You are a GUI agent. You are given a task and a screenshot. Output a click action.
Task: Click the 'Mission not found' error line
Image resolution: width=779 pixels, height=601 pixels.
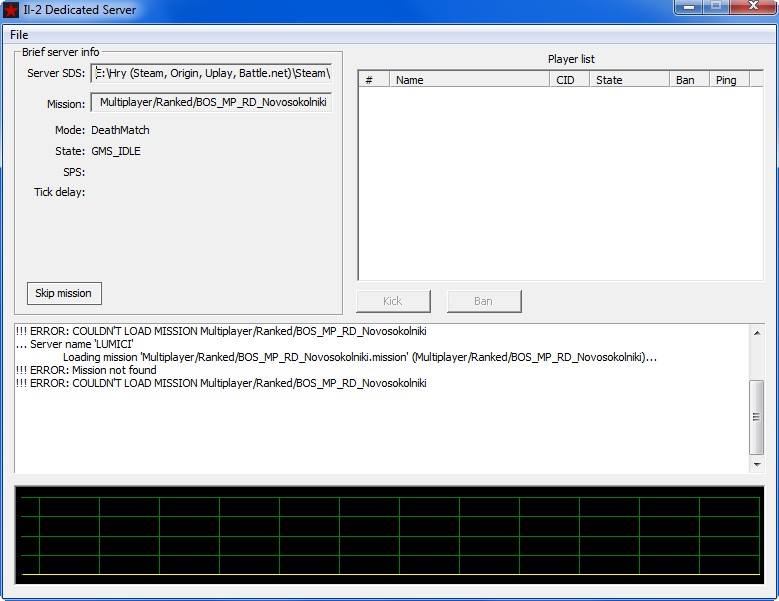(x=86, y=370)
